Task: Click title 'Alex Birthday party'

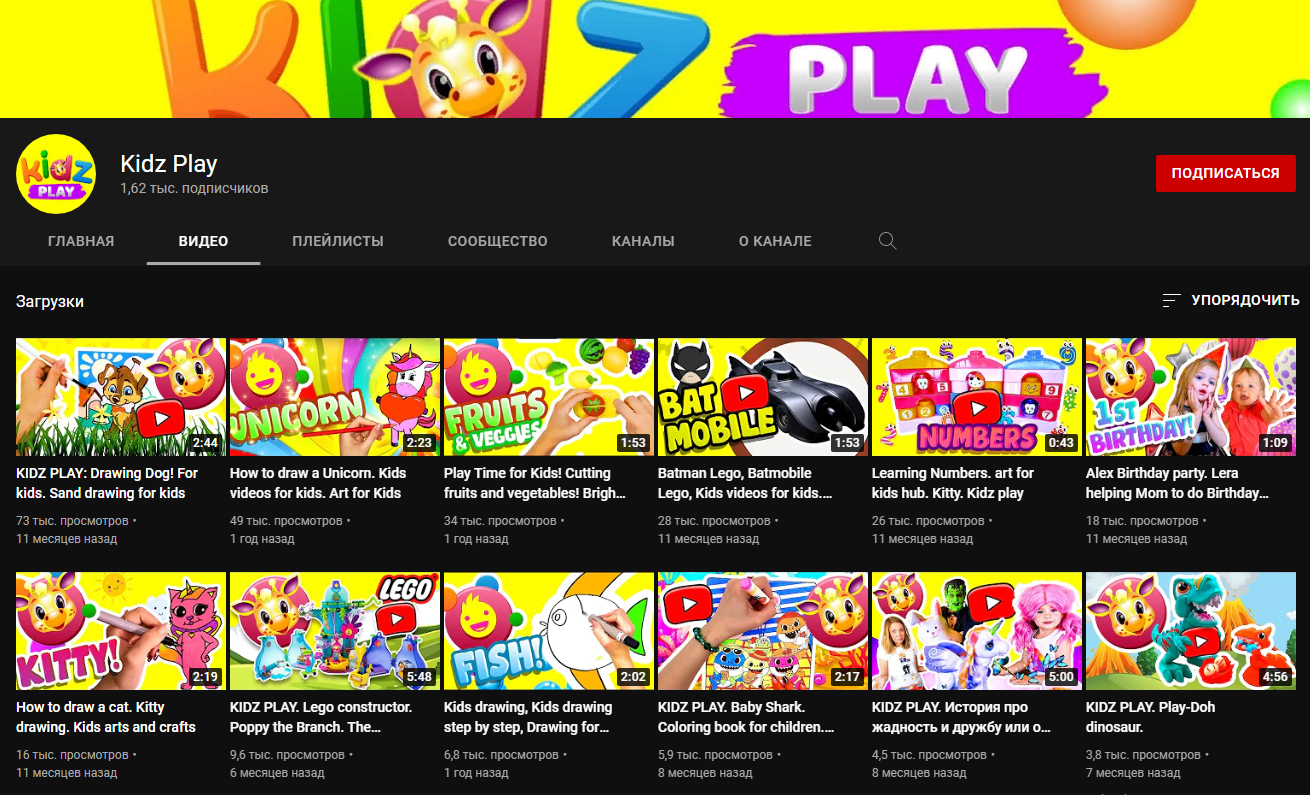Action: pos(1177,483)
